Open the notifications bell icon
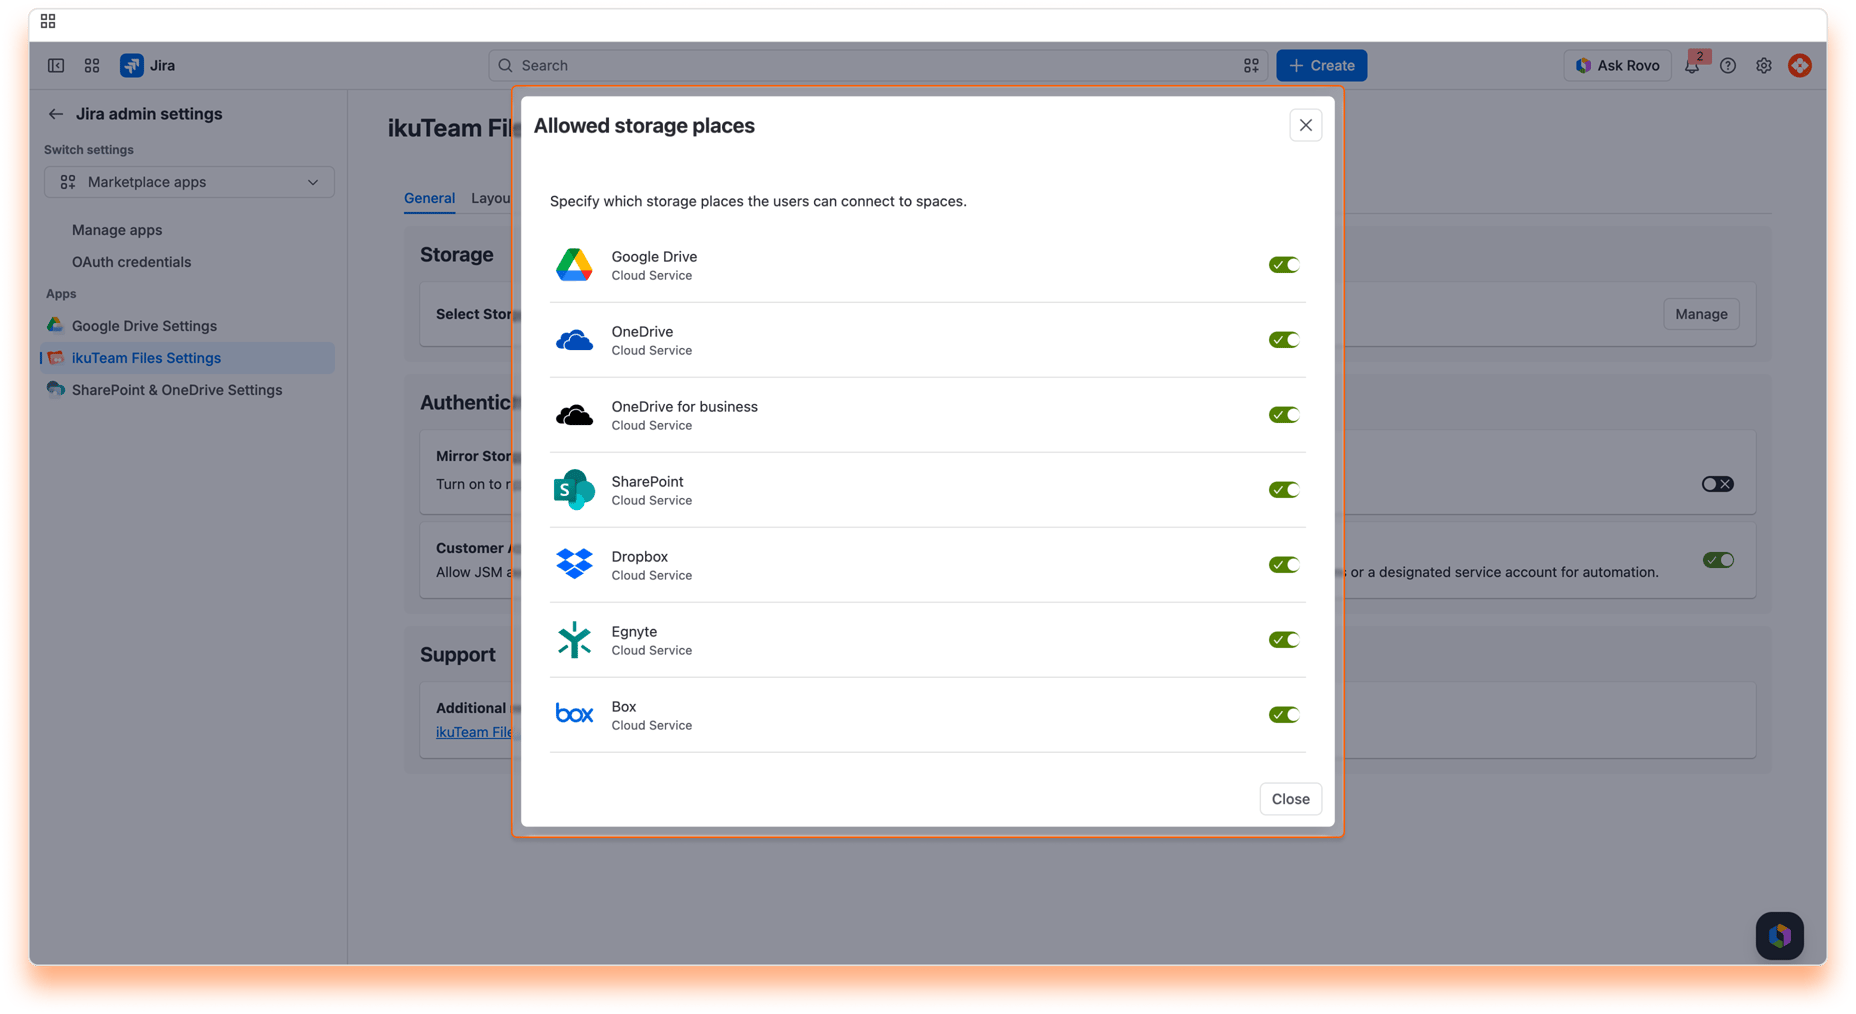 pyautogui.click(x=1692, y=66)
